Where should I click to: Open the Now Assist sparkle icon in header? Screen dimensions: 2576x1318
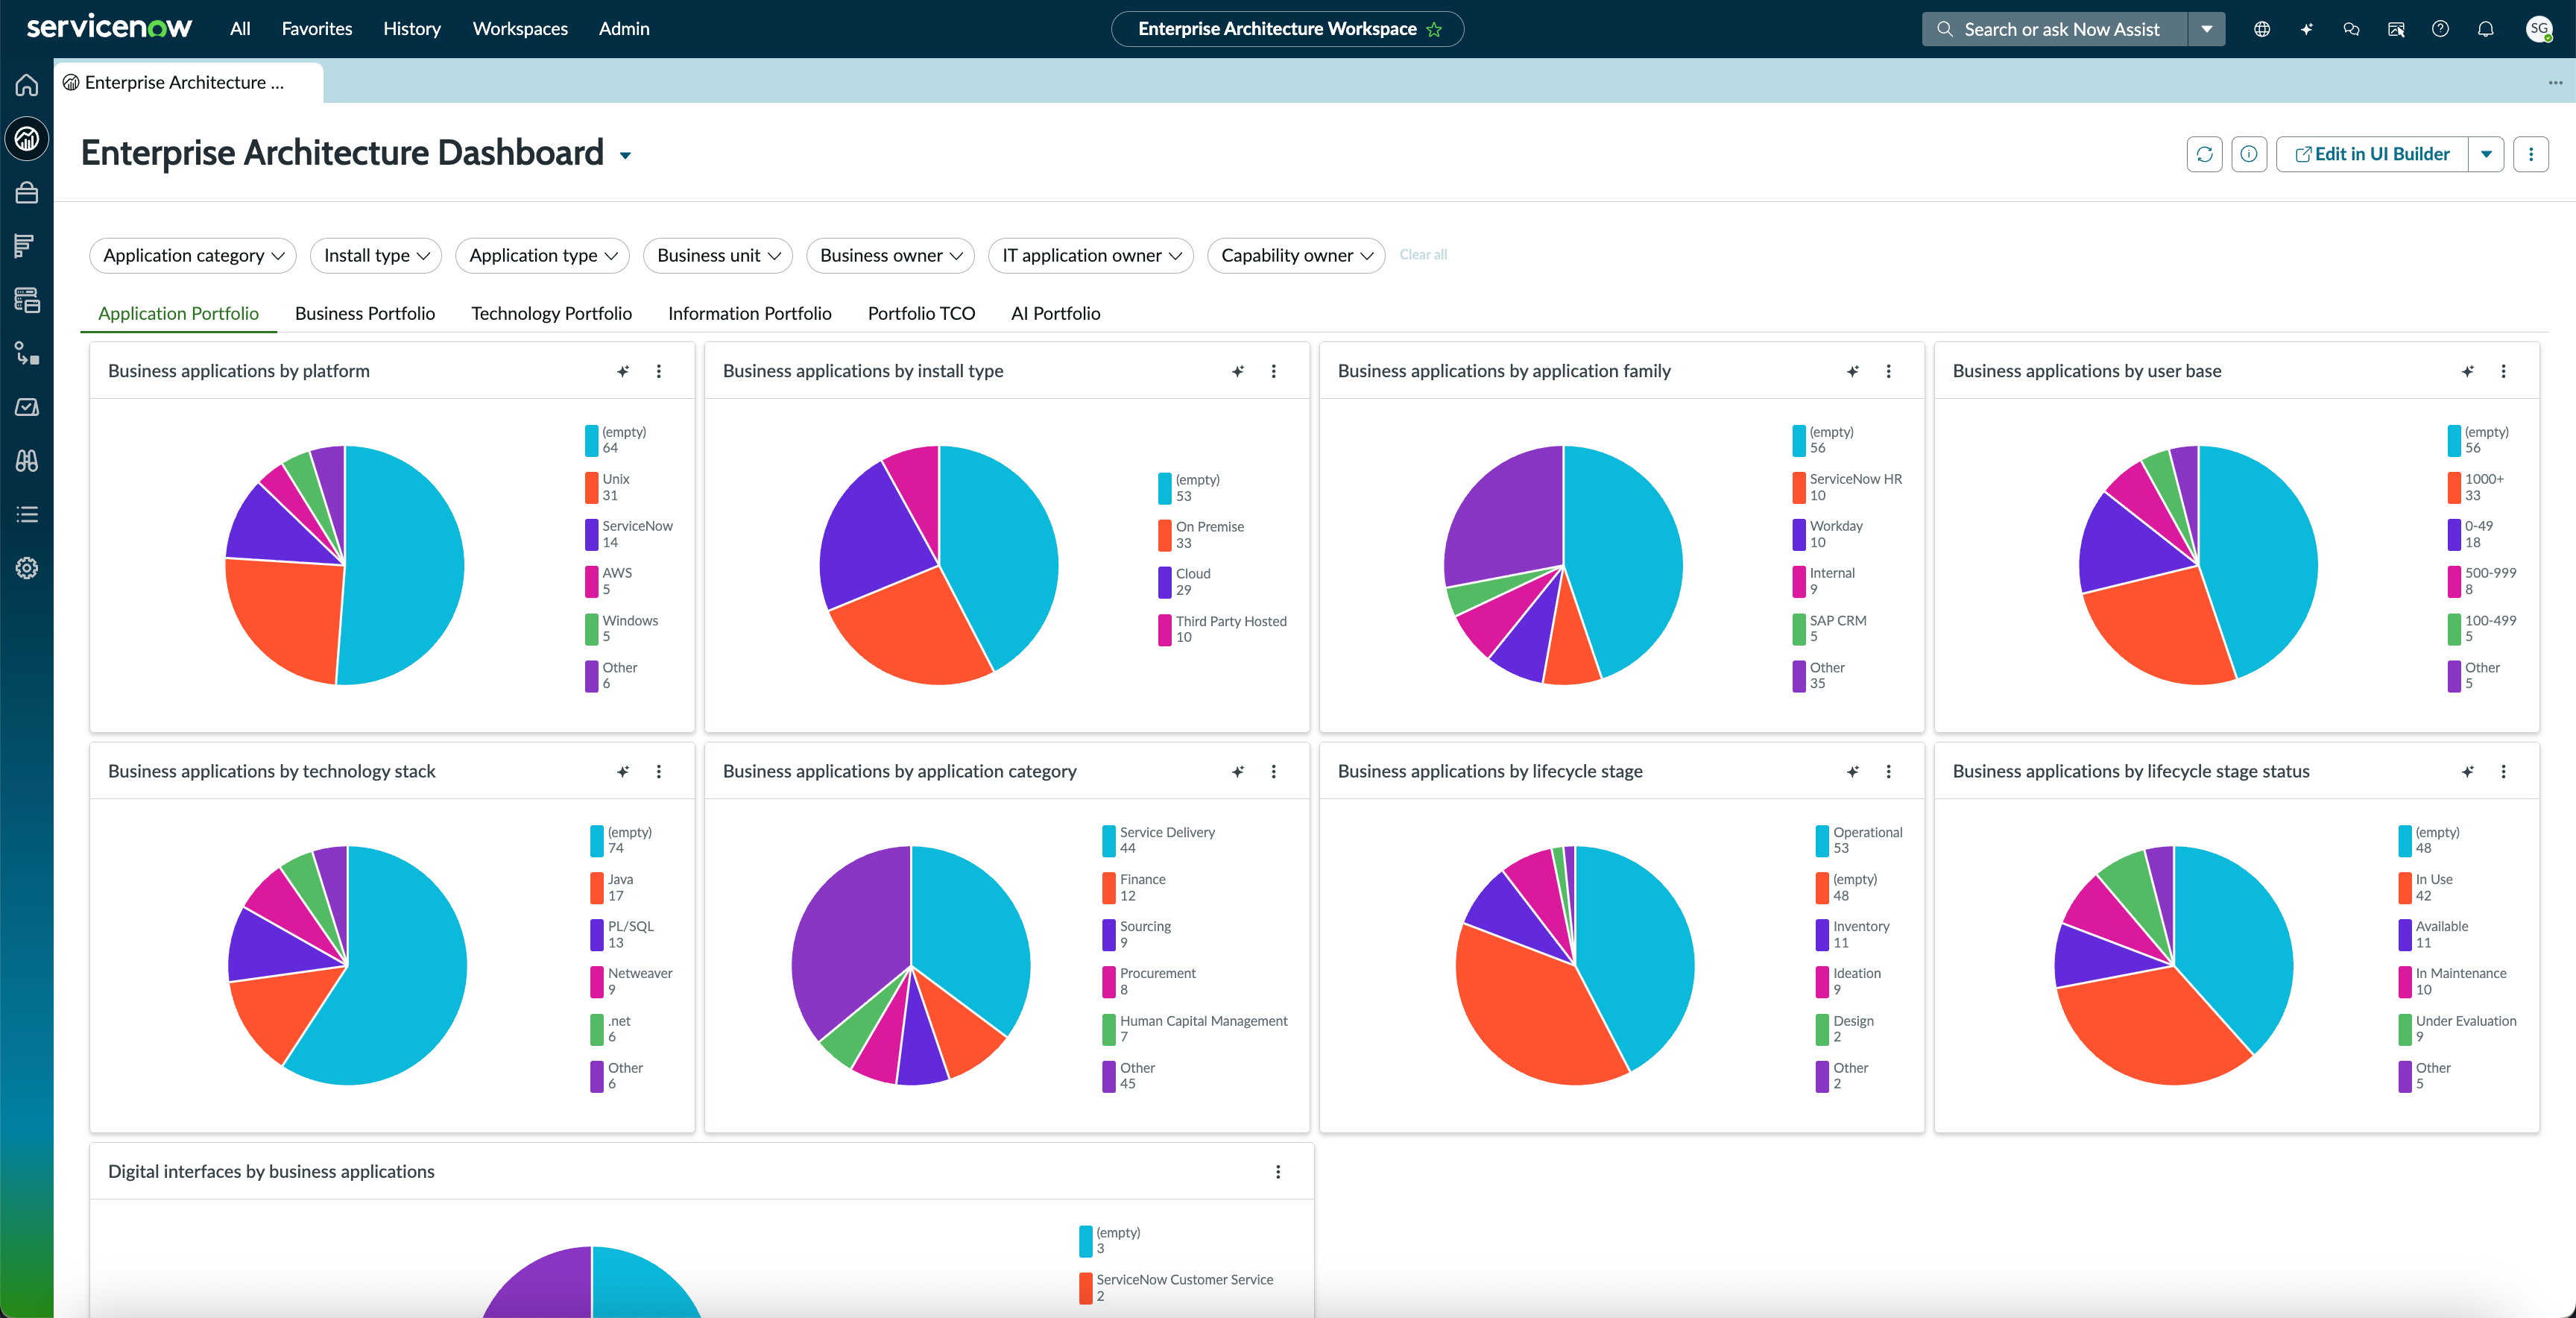[x=2307, y=29]
